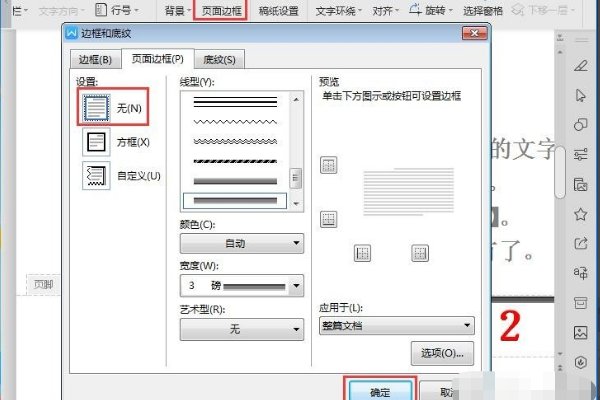This screenshot has width=600, height=400.
Task: Click the line style list scroll-down arrow
Action: 296,204
